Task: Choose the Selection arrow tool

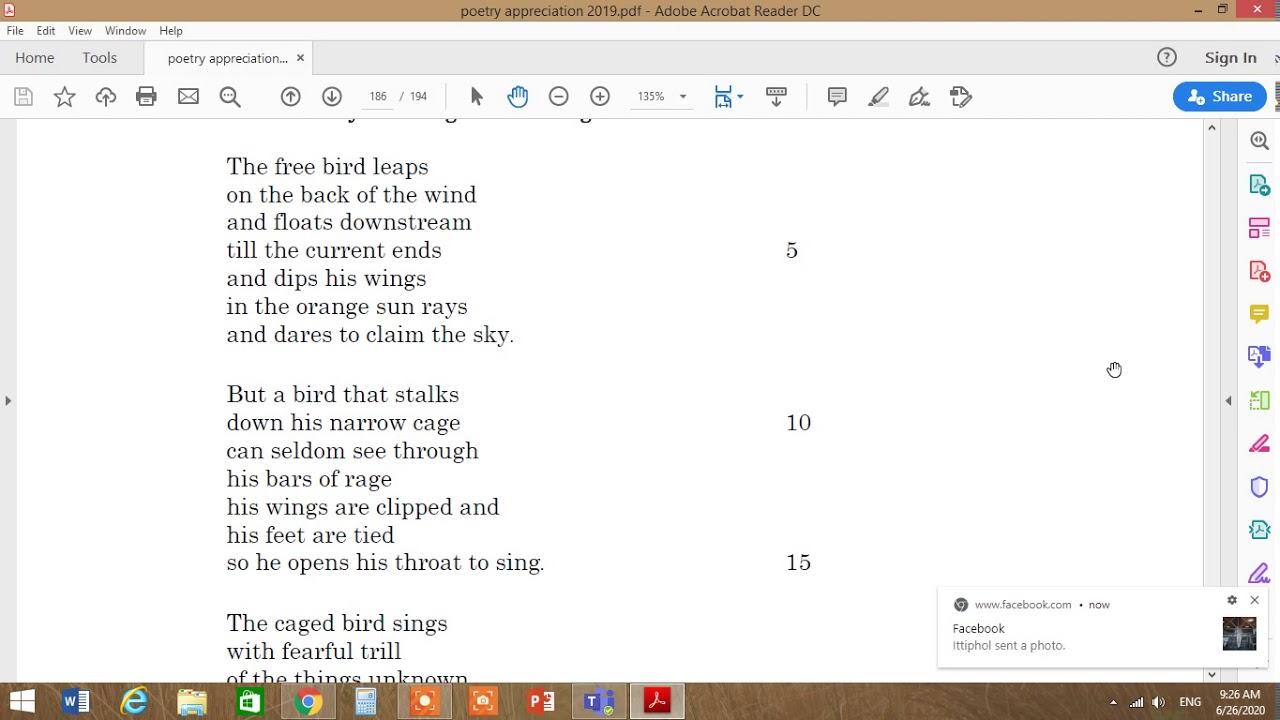Action: [476, 97]
